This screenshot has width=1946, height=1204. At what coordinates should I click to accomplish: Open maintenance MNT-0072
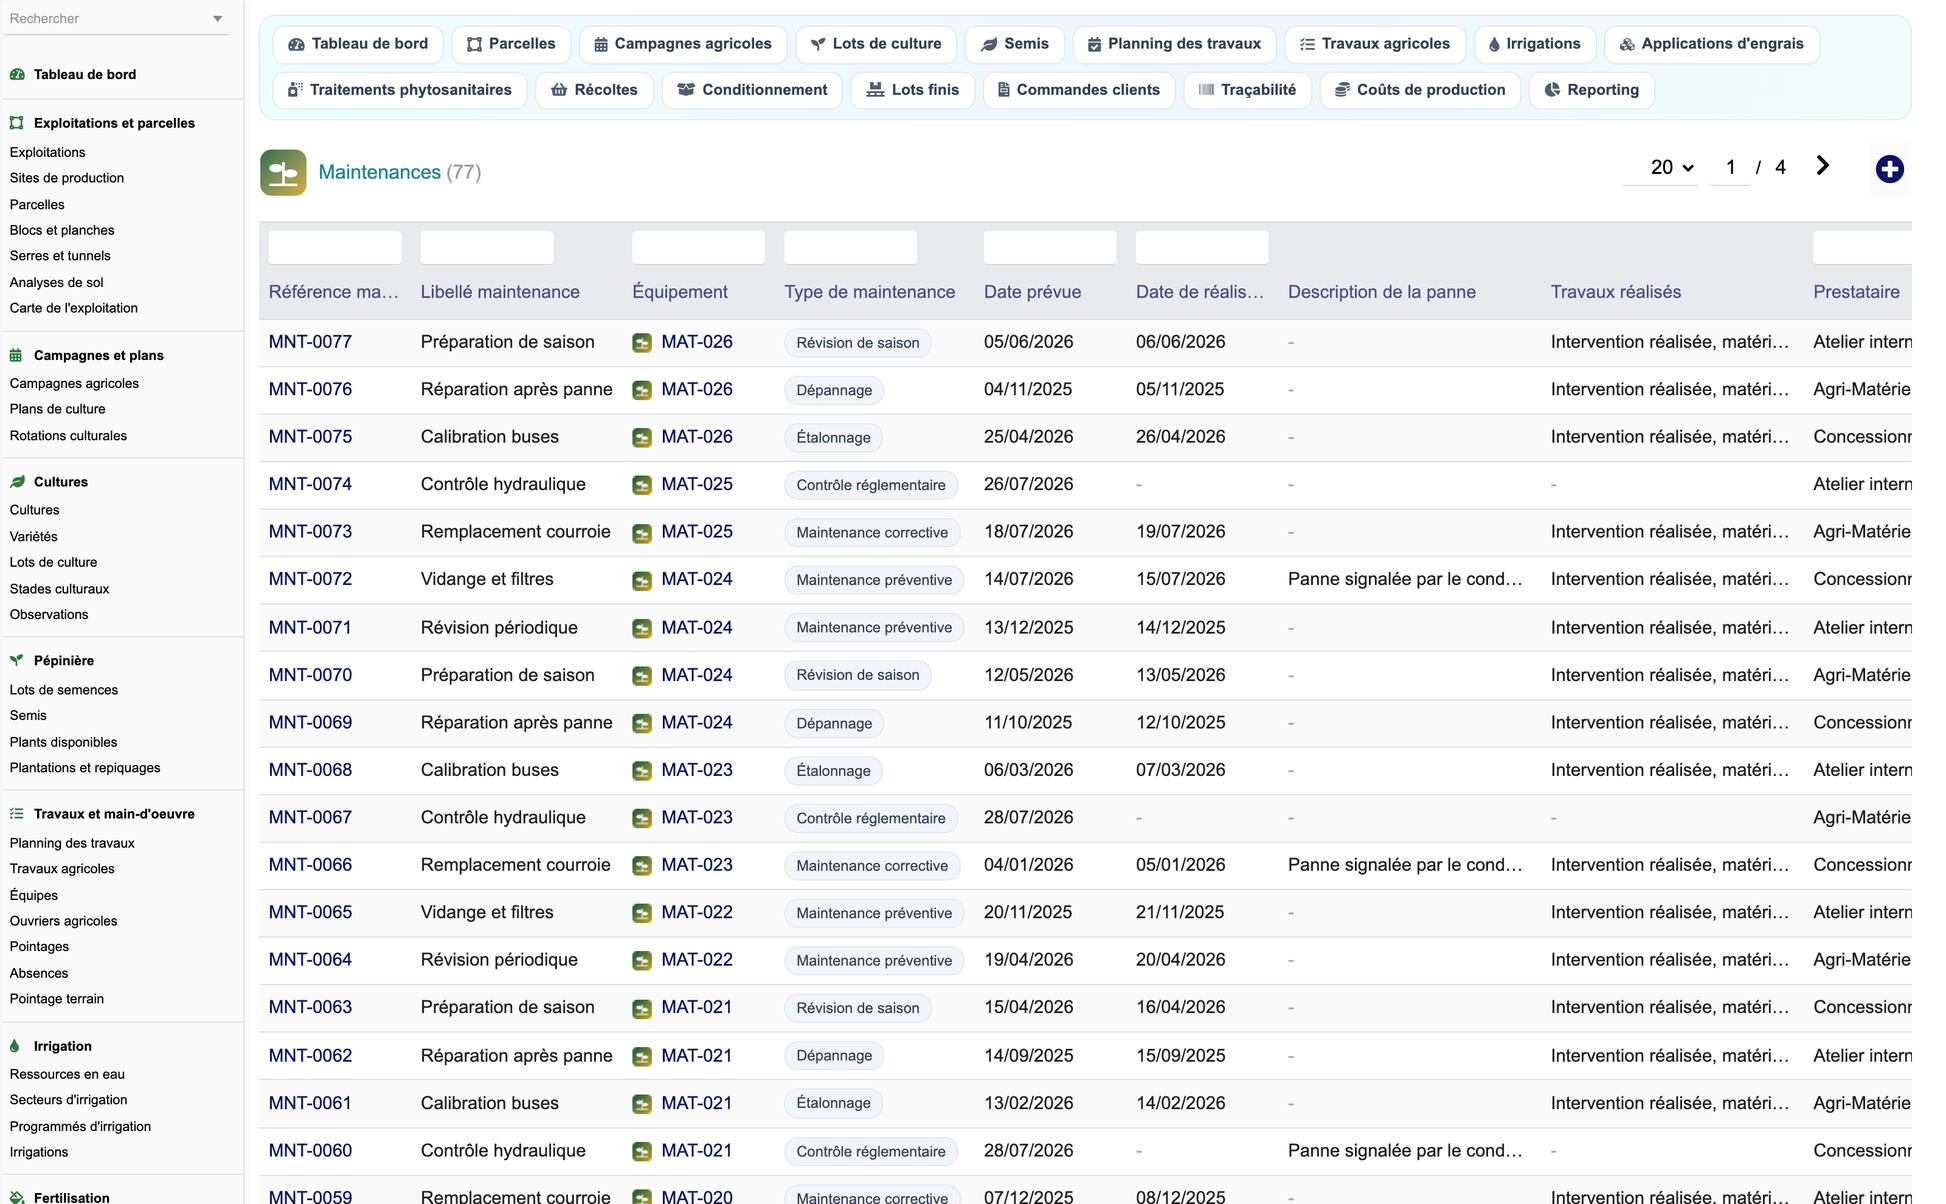tap(310, 579)
